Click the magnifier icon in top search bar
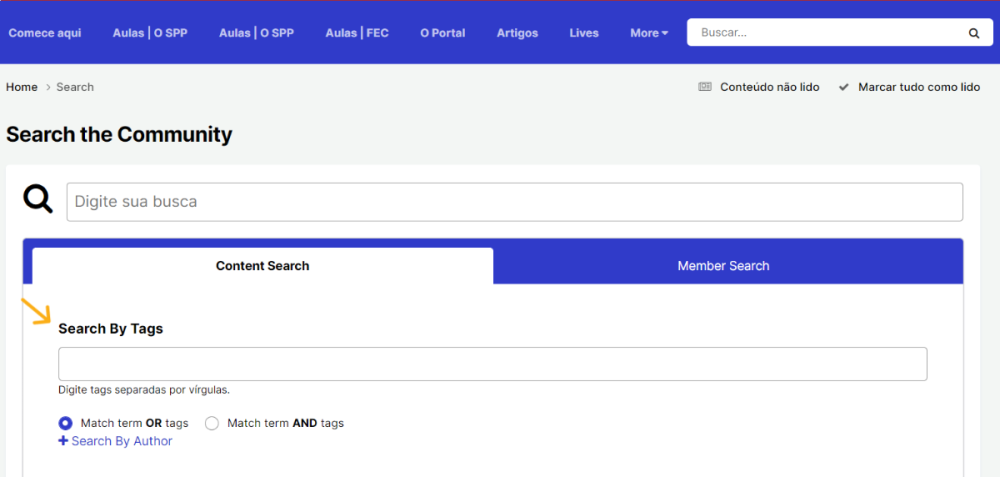 pyautogui.click(x=973, y=33)
